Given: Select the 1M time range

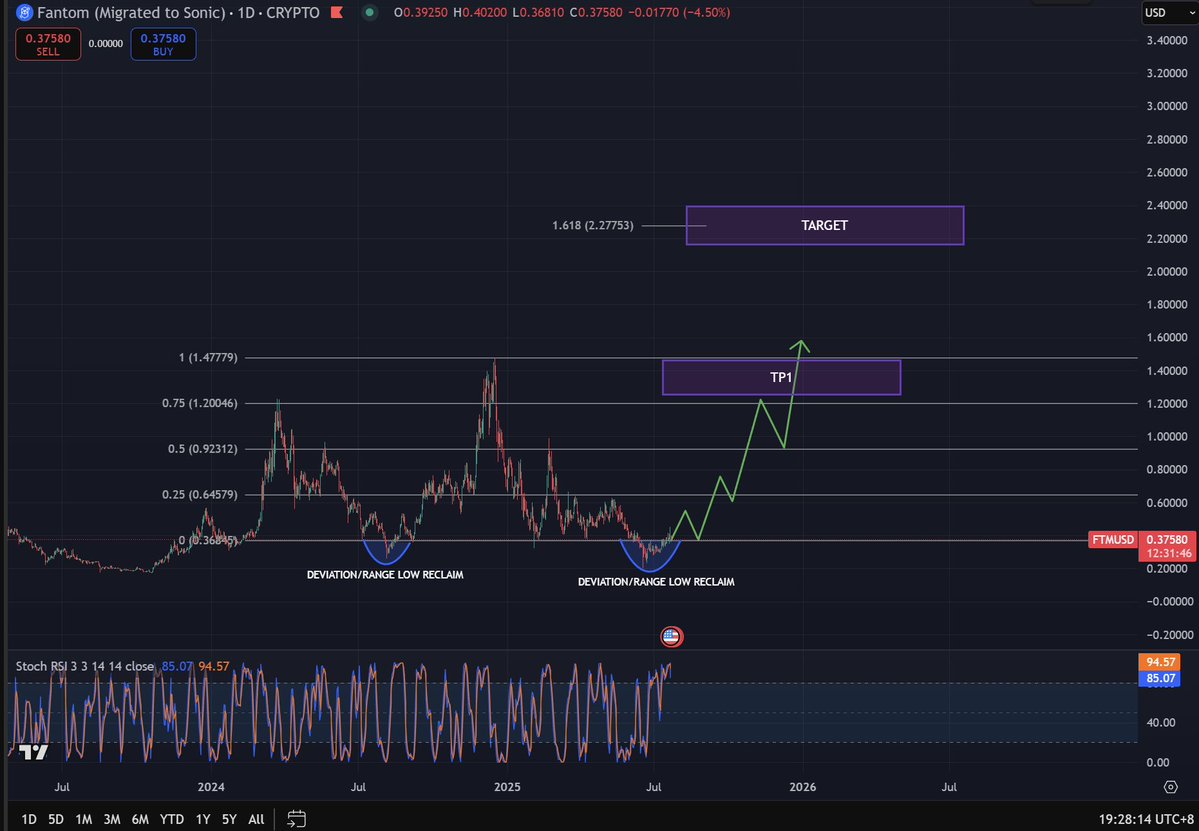Looking at the screenshot, I should pyautogui.click(x=83, y=819).
